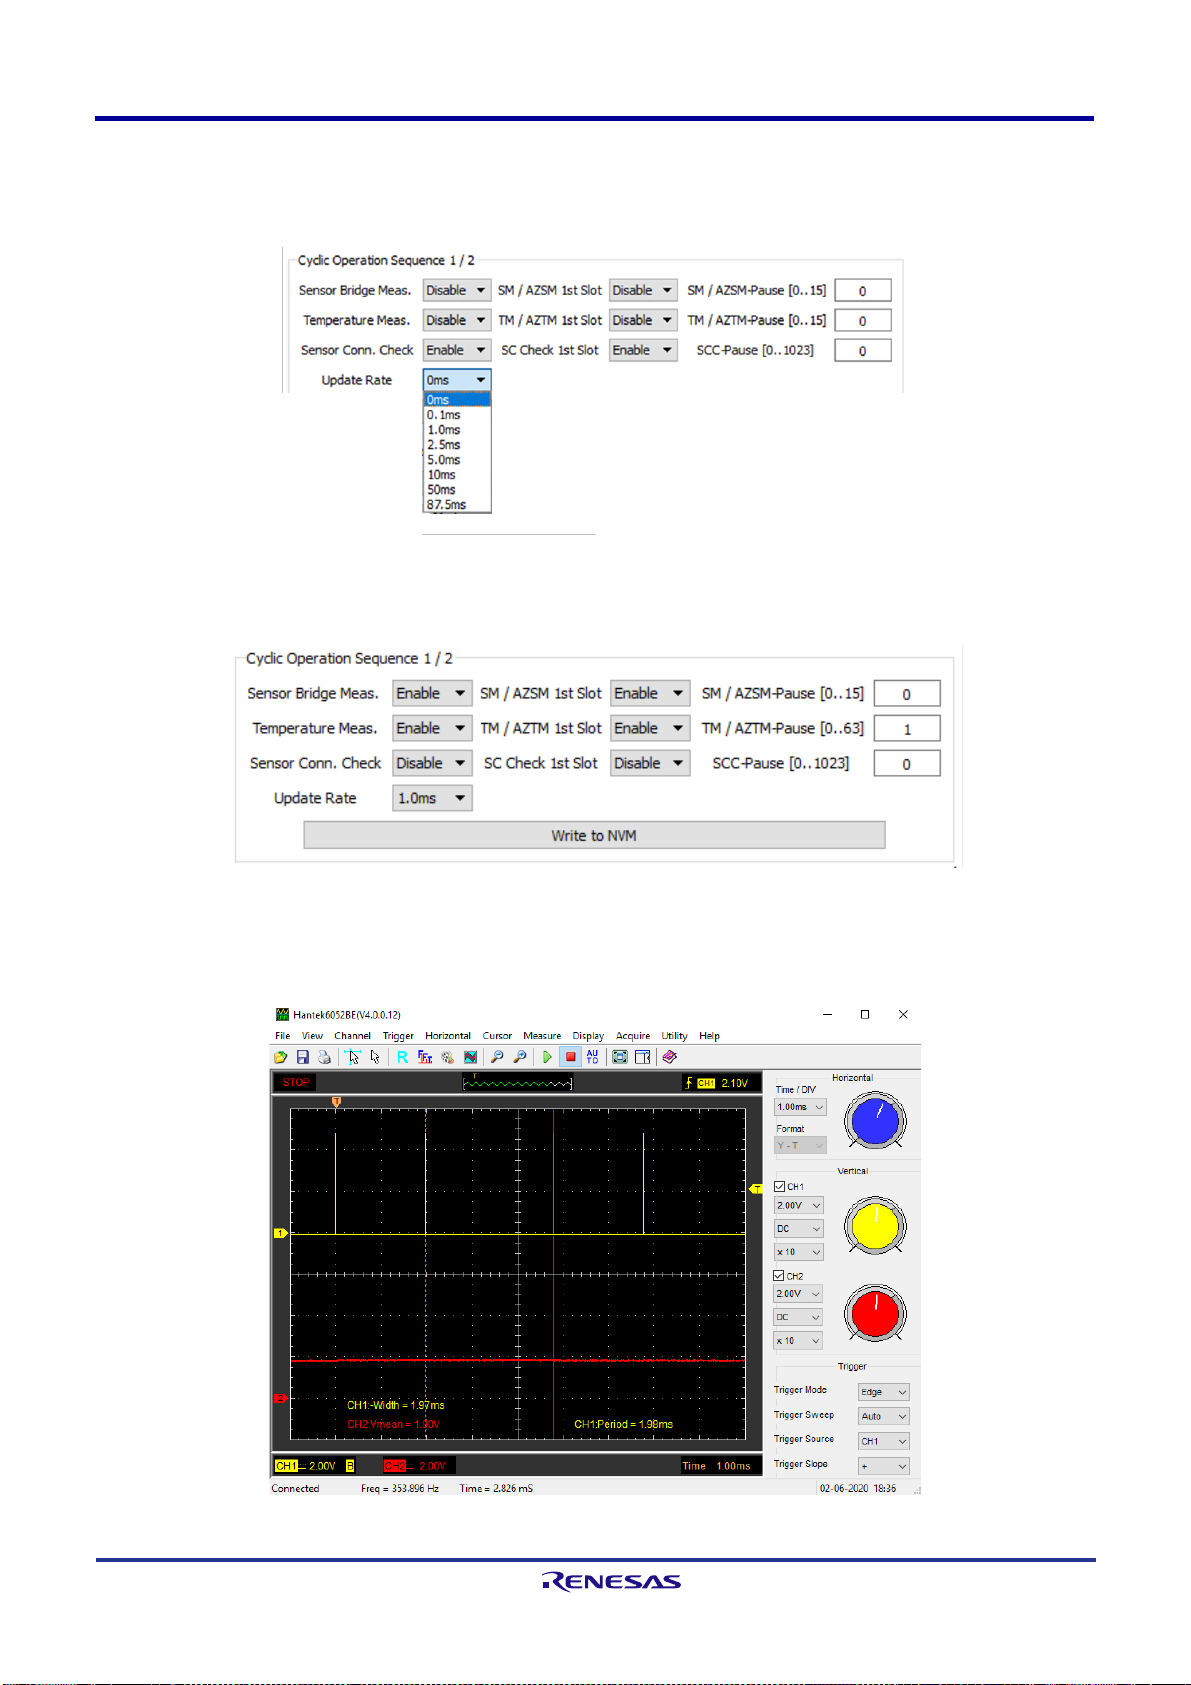The image size is (1191, 1685).
Task: Click the SM / AZSM-Pause field in the Write to NVM panel
Action: click(907, 694)
